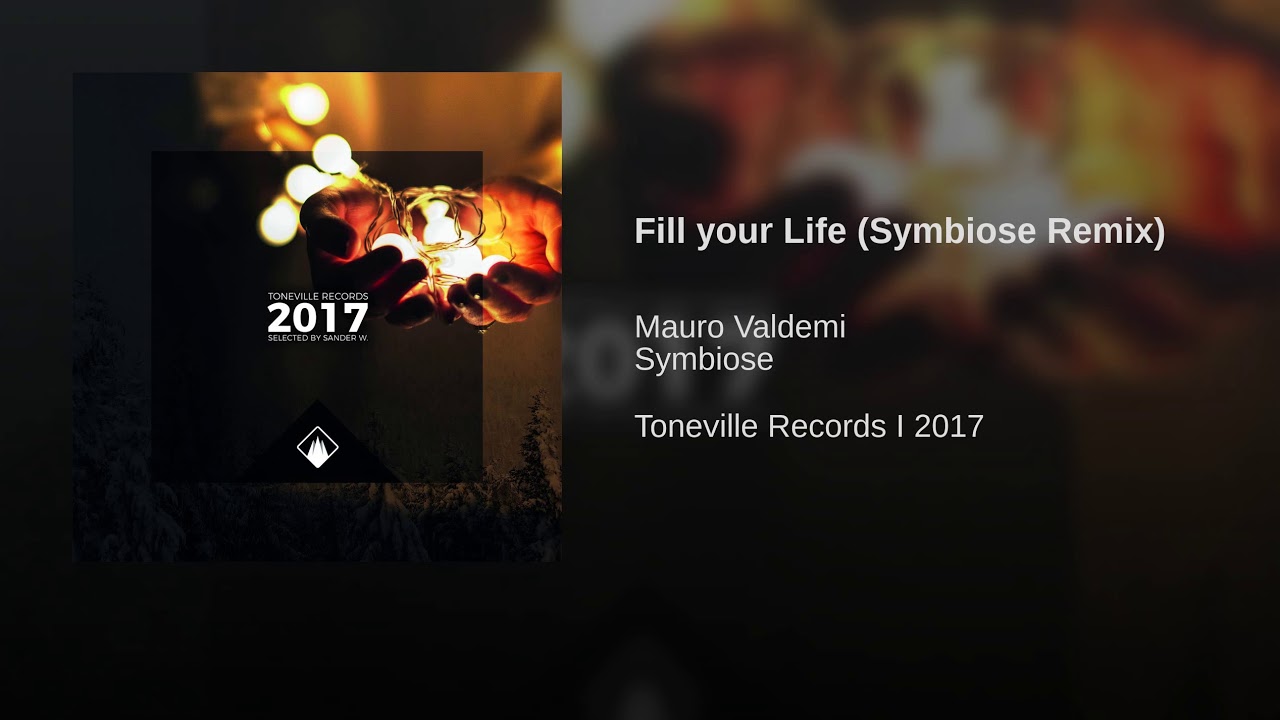
Task: Click the large 2017 text on cover
Action: coord(318,318)
